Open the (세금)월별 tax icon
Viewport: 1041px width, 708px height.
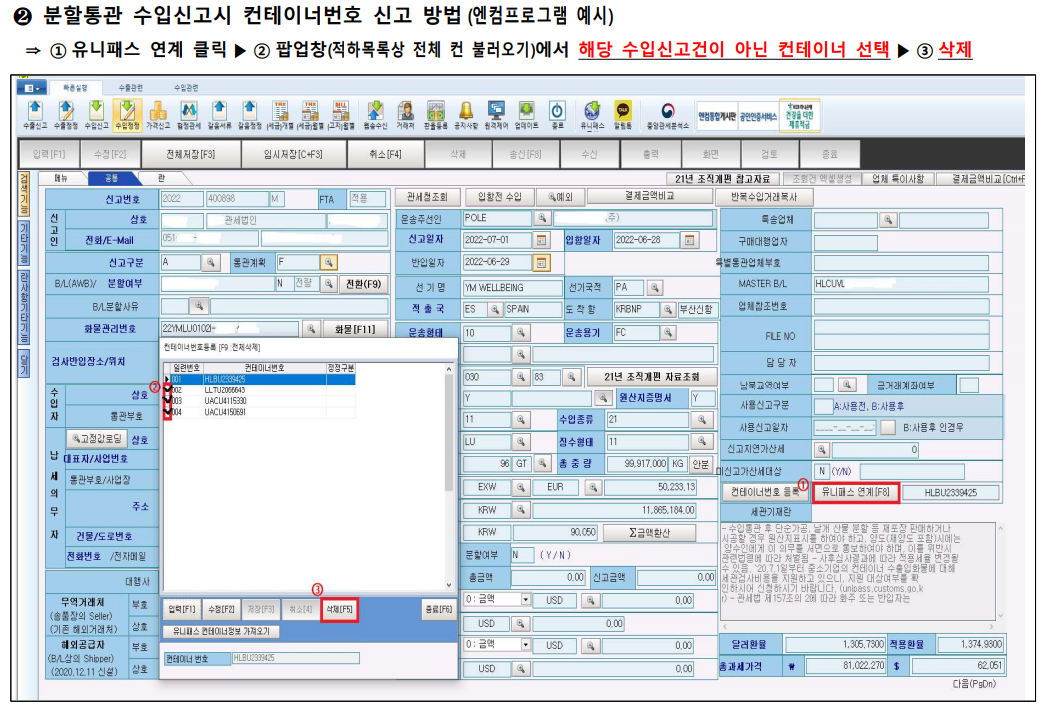(x=310, y=114)
